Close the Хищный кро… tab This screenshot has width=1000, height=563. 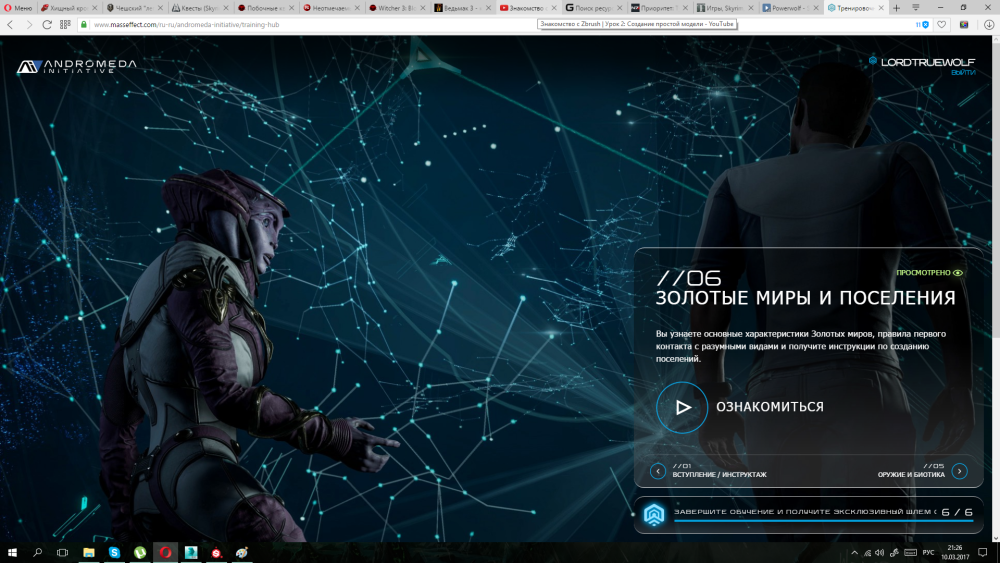[x=94, y=8]
